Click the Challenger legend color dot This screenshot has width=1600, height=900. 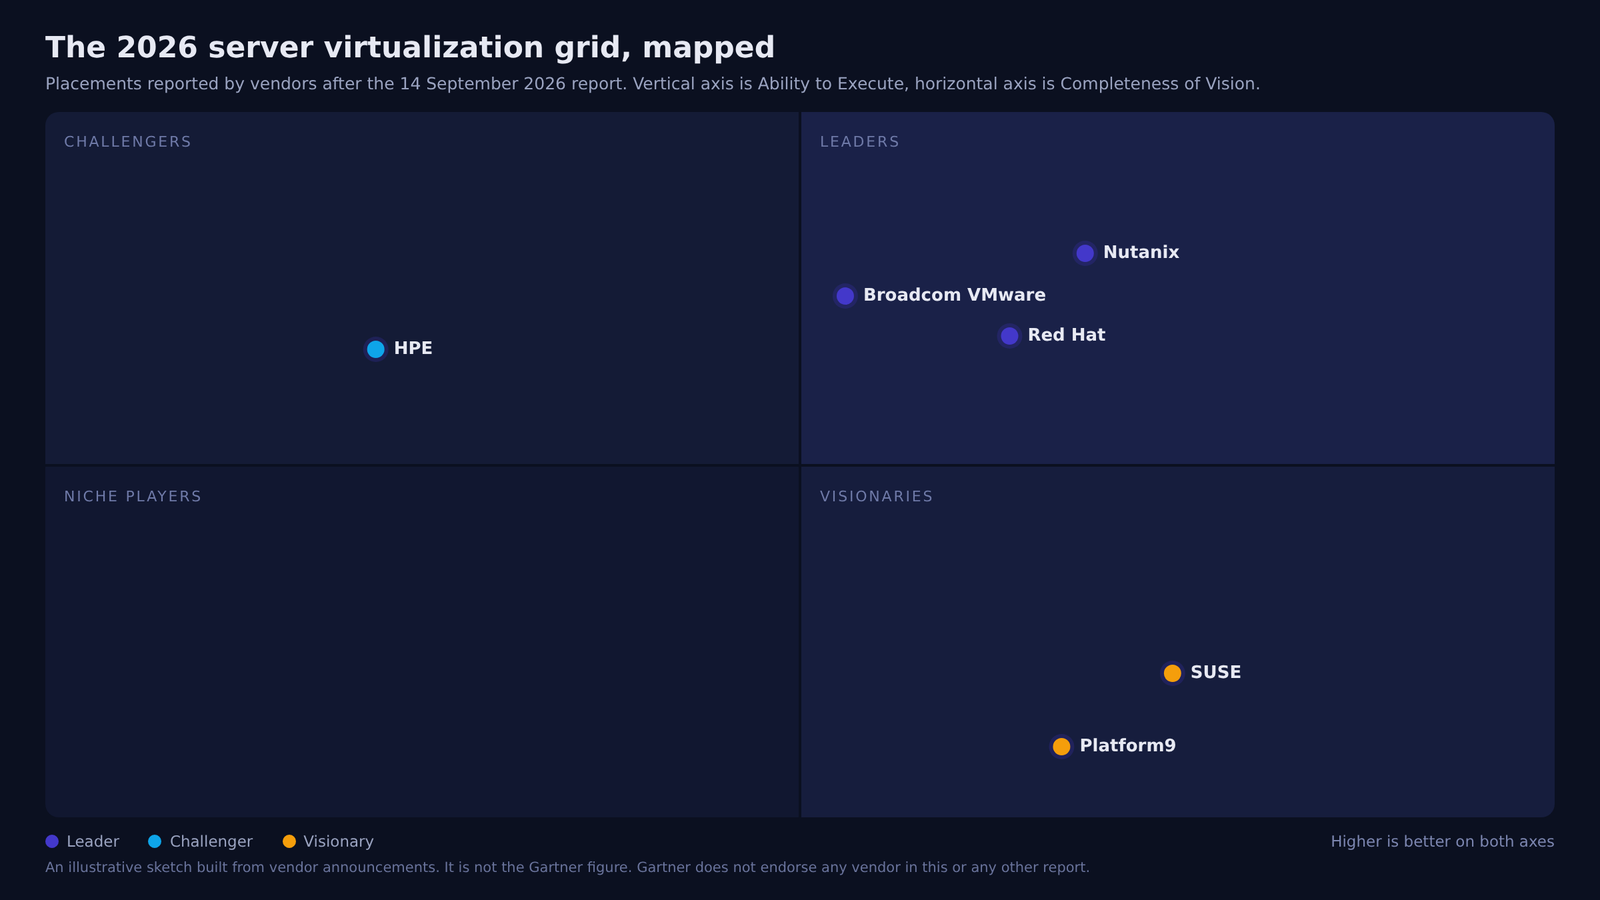tap(155, 842)
